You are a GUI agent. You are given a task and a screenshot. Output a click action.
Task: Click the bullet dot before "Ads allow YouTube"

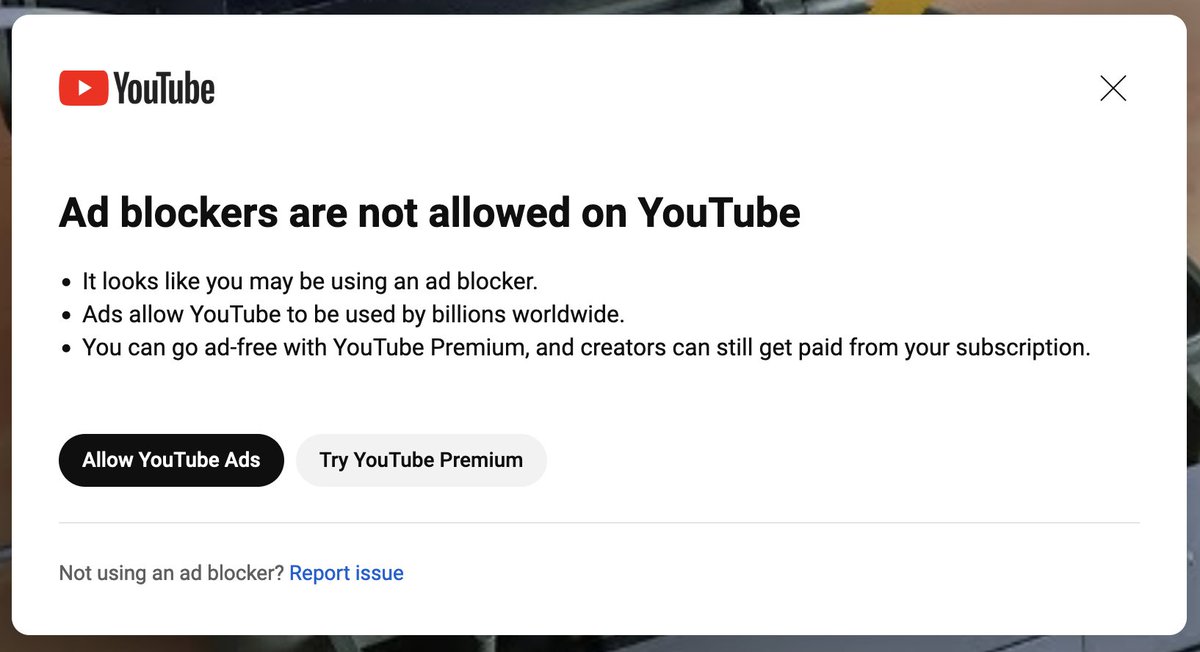[66, 316]
